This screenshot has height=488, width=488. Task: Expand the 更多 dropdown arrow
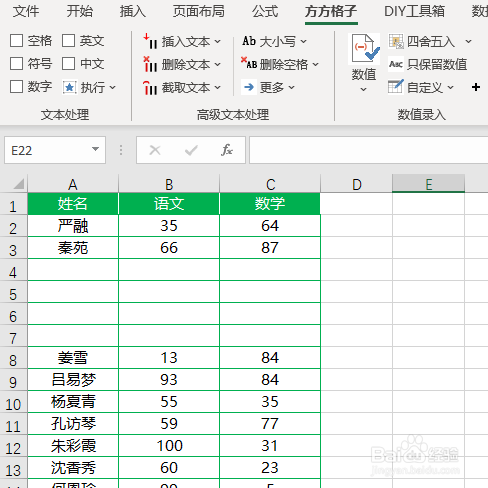coord(292,88)
